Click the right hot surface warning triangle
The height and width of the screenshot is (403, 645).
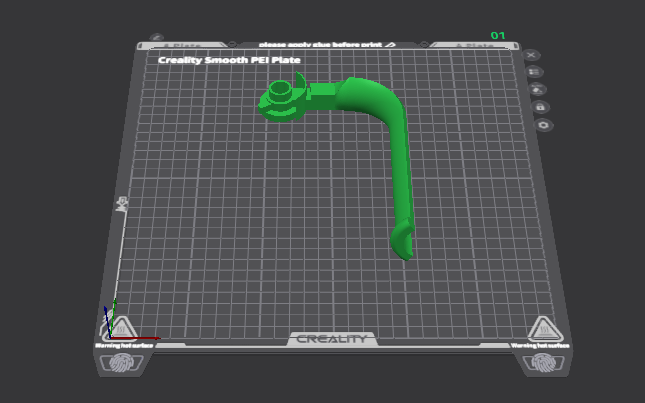pos(545,329)
